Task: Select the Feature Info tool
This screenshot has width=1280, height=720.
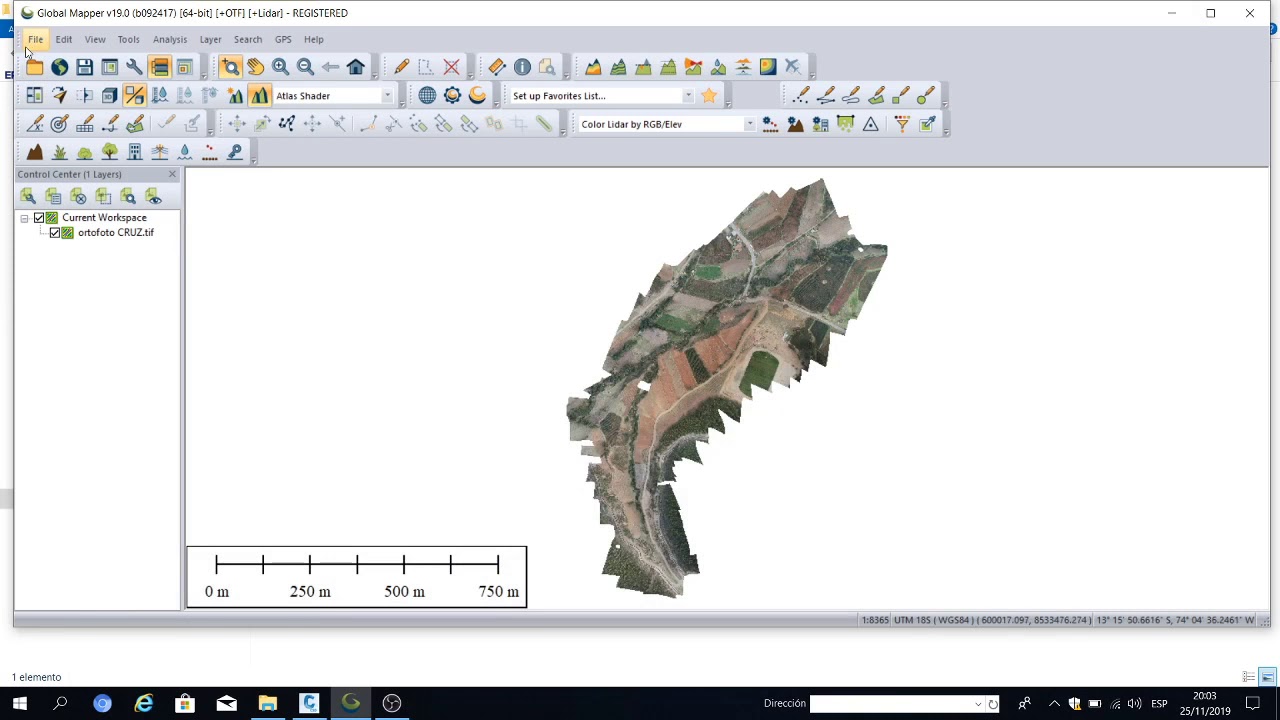Action: point(522,67)
